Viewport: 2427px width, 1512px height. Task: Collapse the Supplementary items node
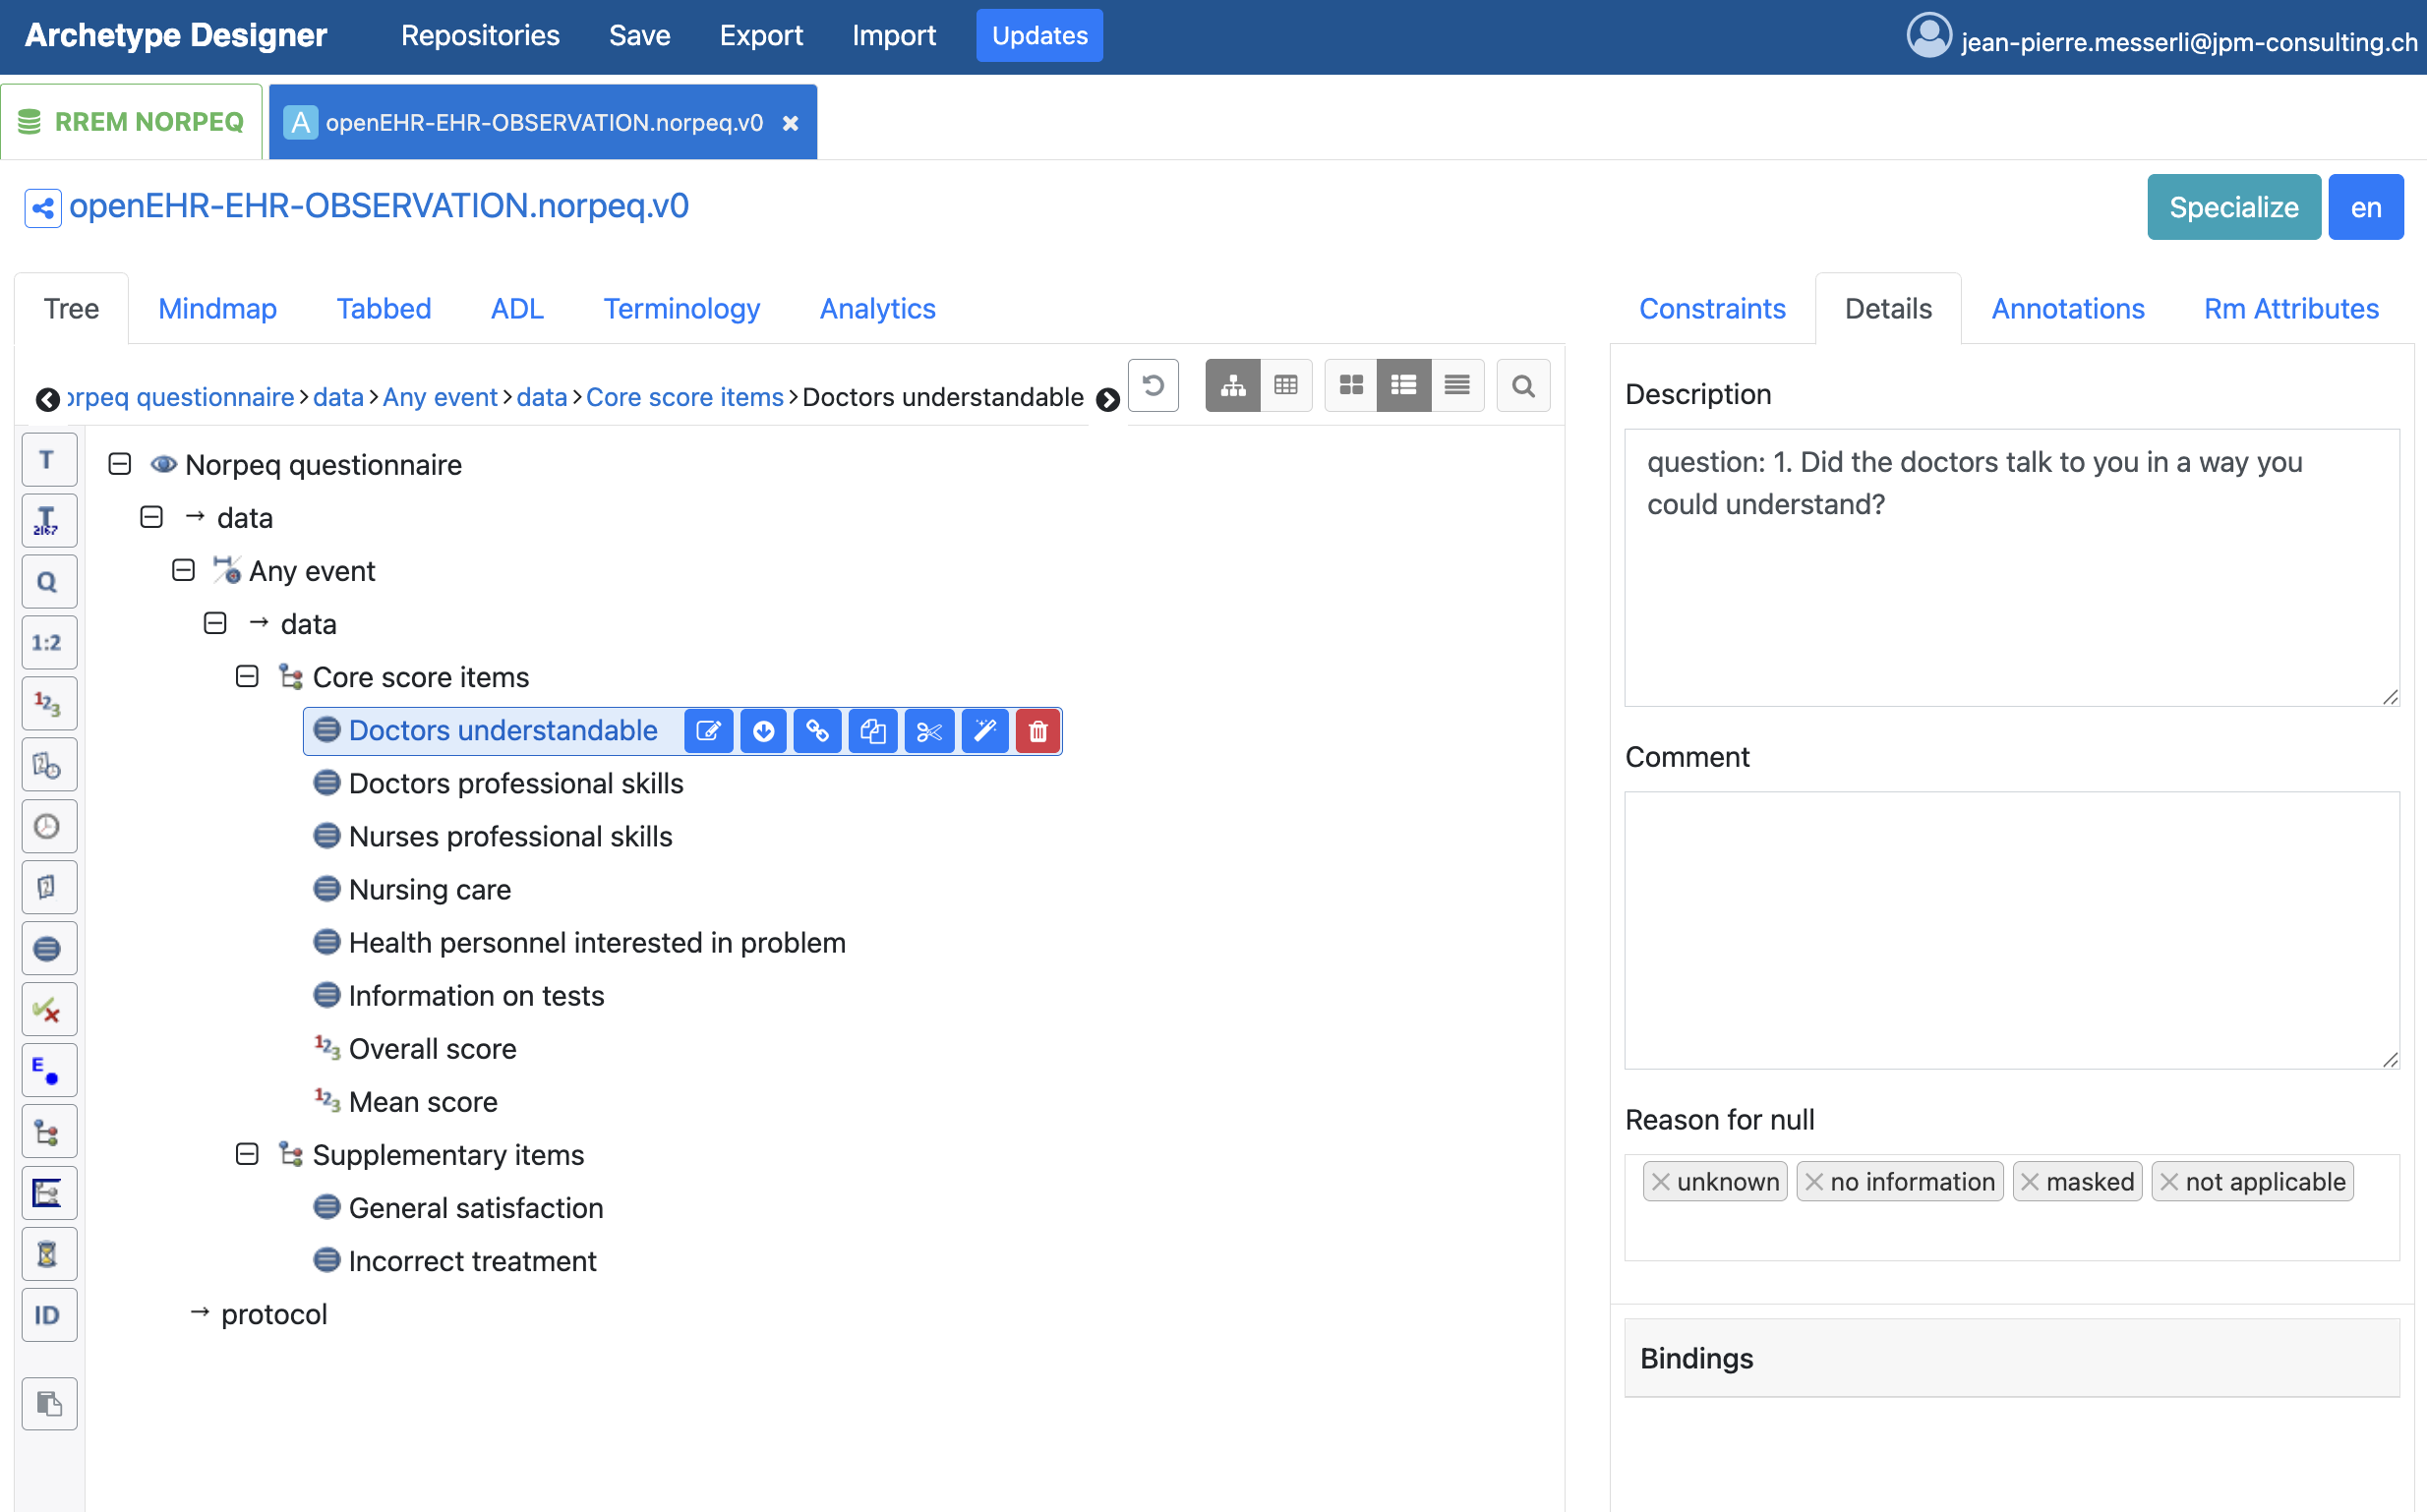point(247,1155)
